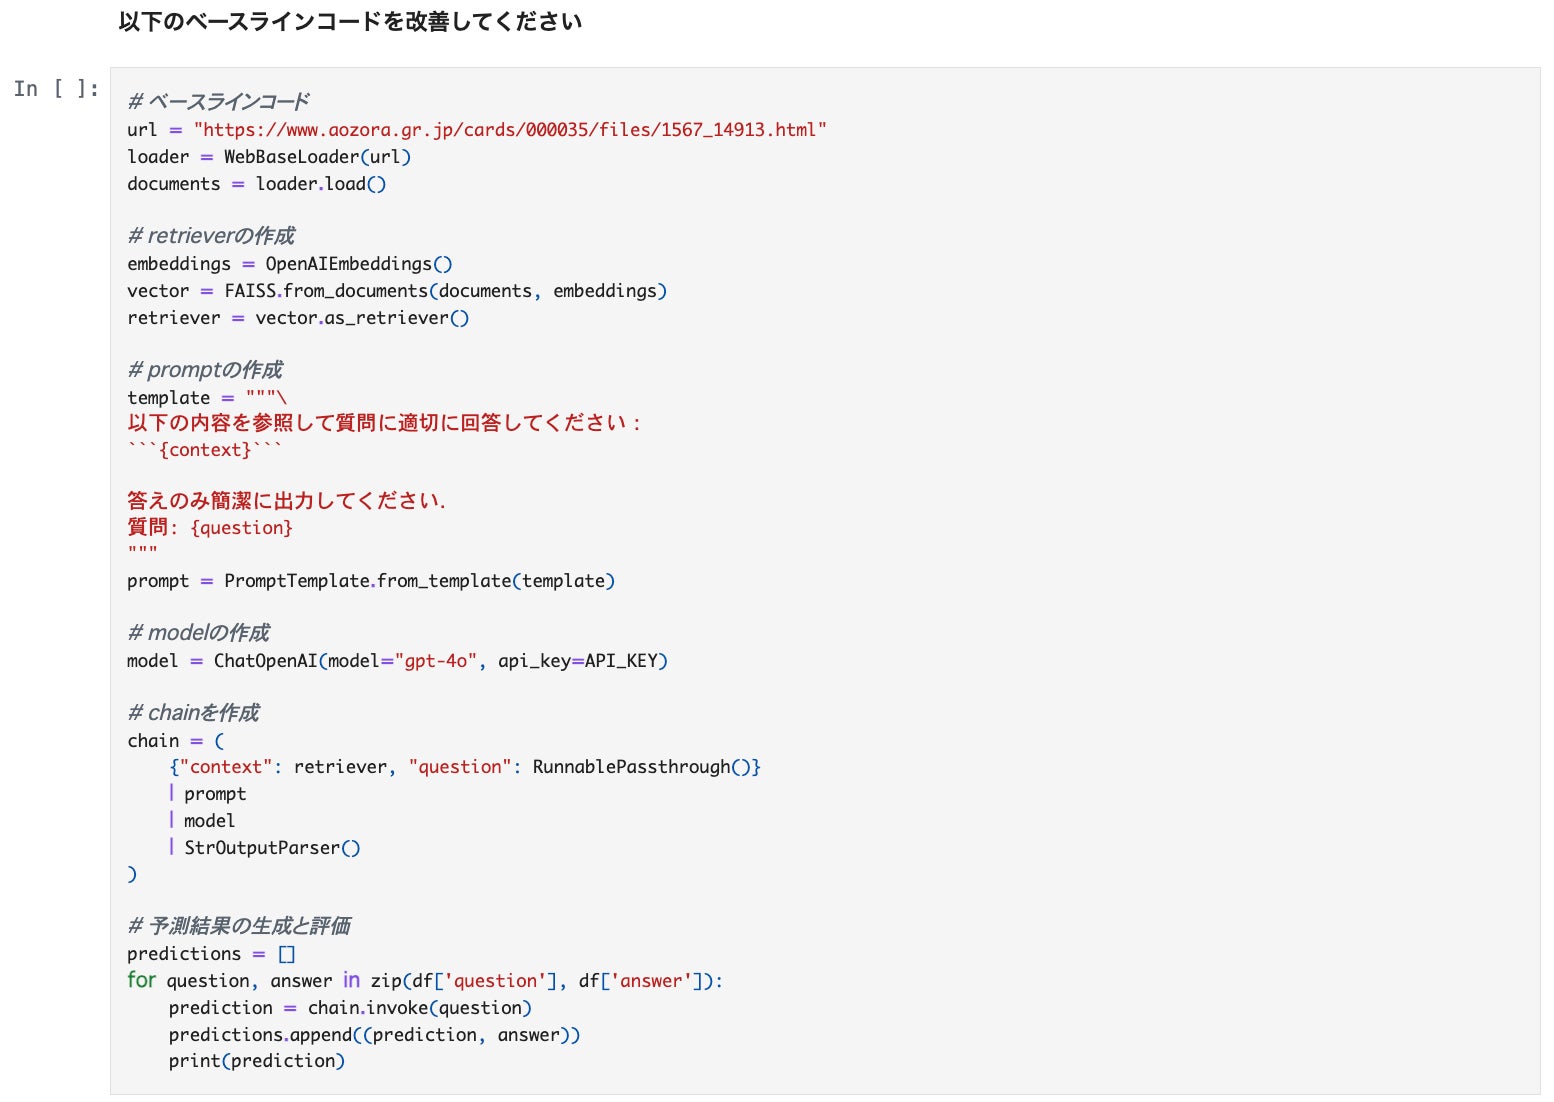Click the aozora.gr.jp URL string
Viewport: 1554px width, 1102px height.
pyautogui.click(x=510, y=130)
